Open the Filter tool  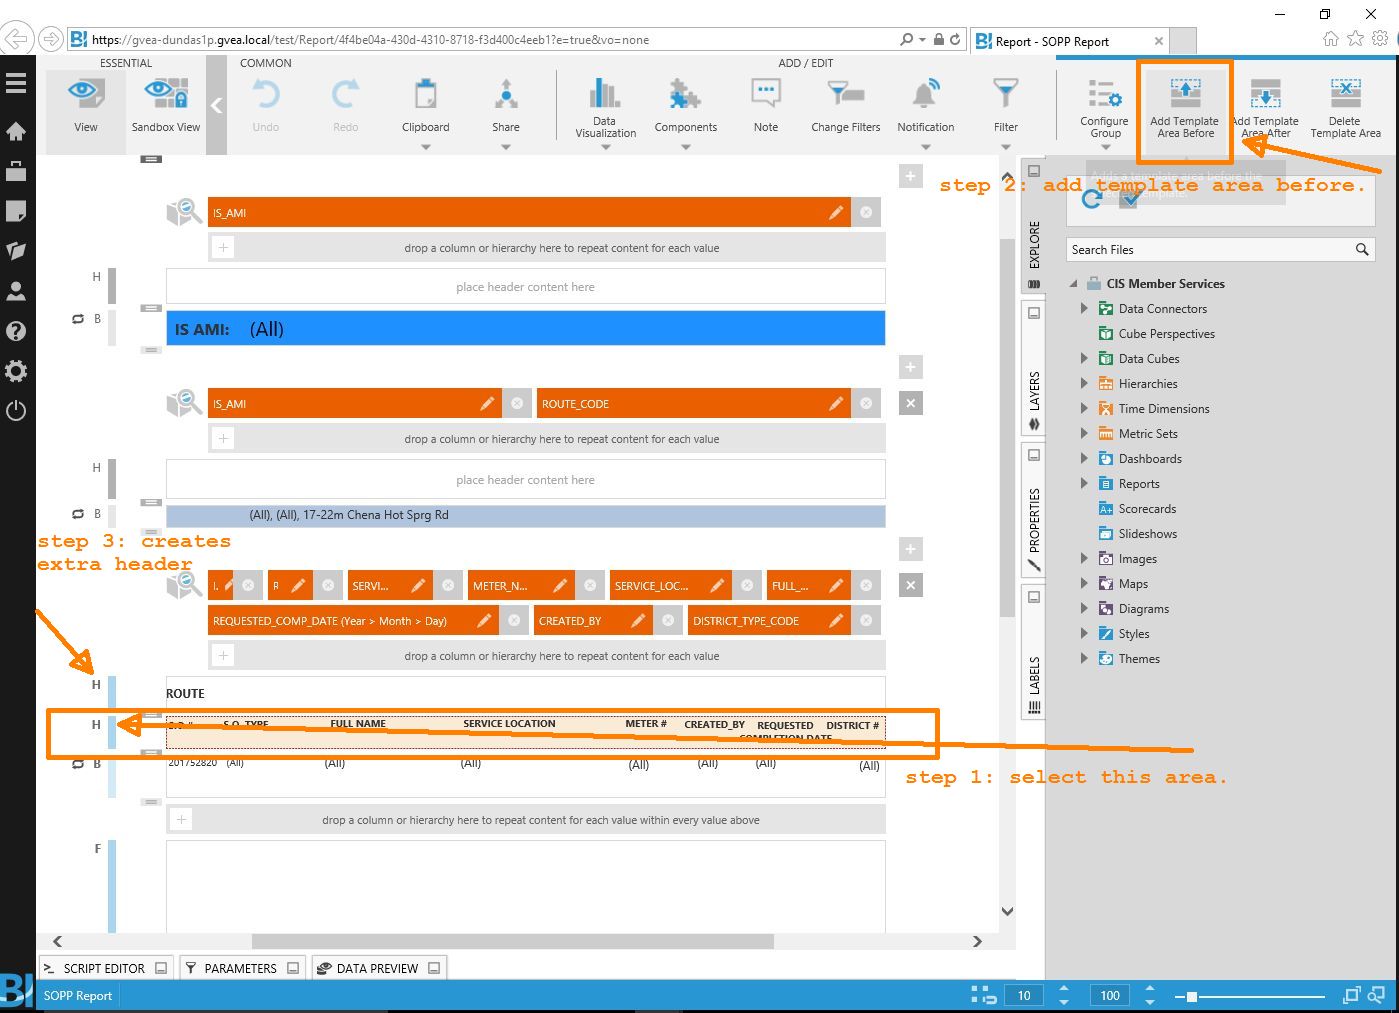(1006, 105)
